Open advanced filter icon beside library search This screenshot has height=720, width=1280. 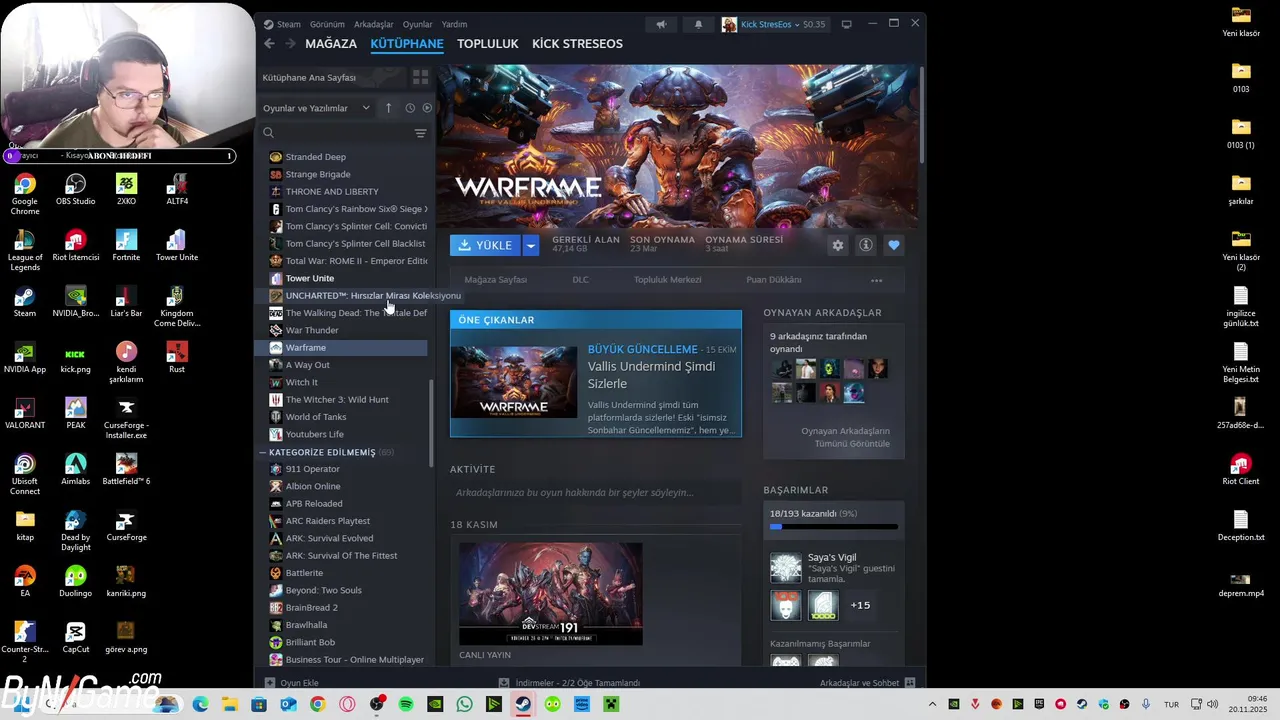click(420, 133)
